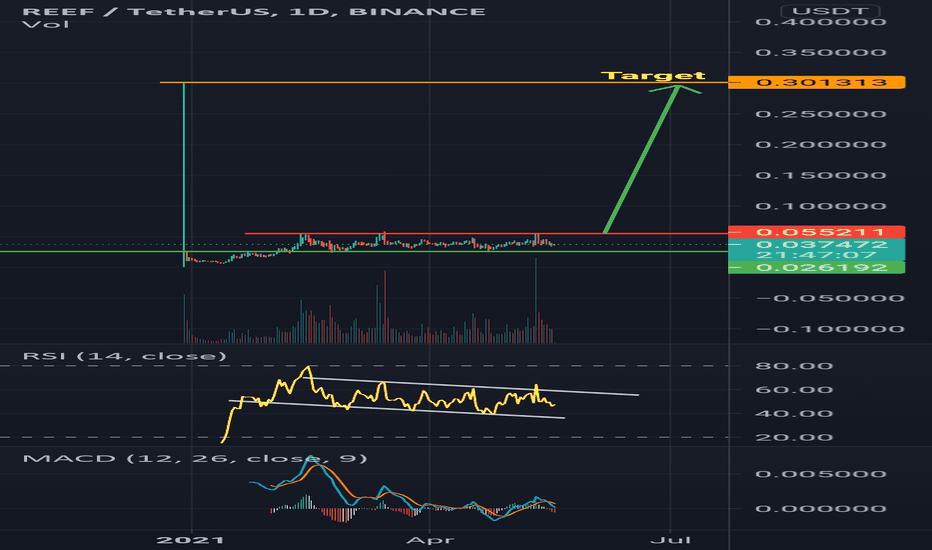Click the 0.005000 MACD scale value
The image size is (932, 550).
(821, 474)
